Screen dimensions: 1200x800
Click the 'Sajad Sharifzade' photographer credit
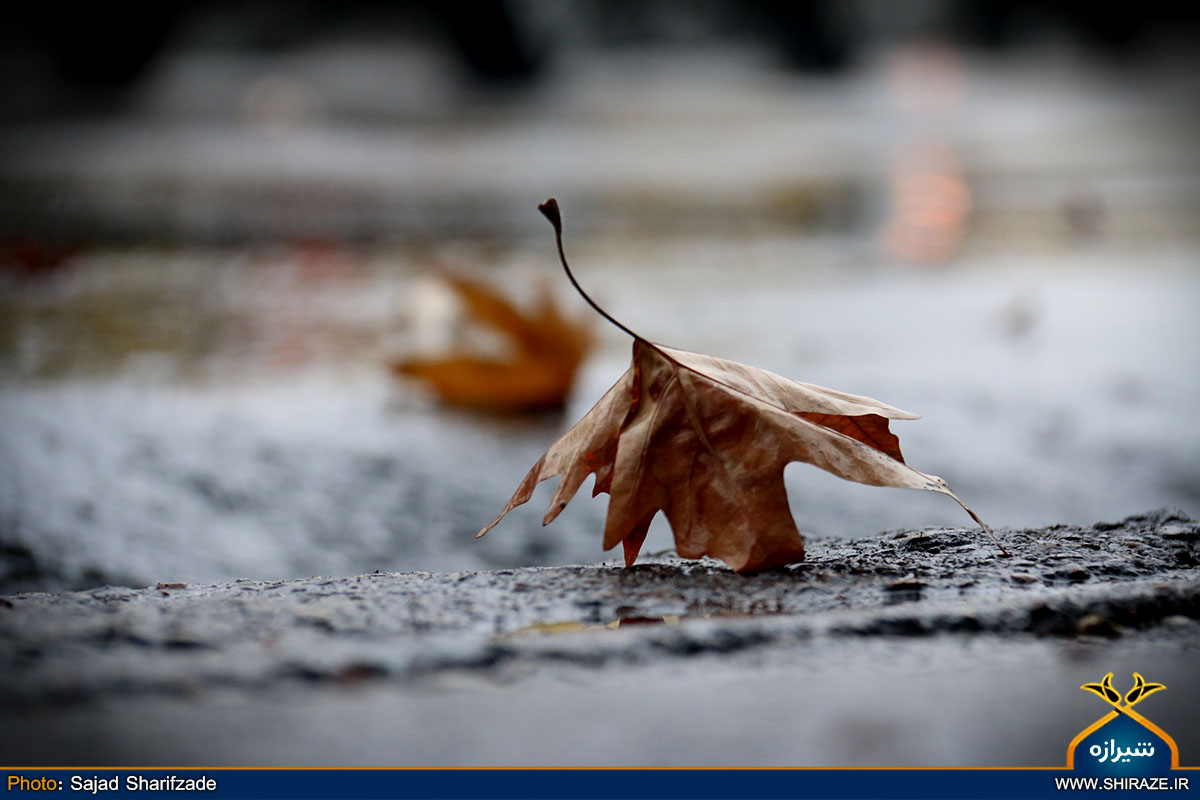point(143,784)
